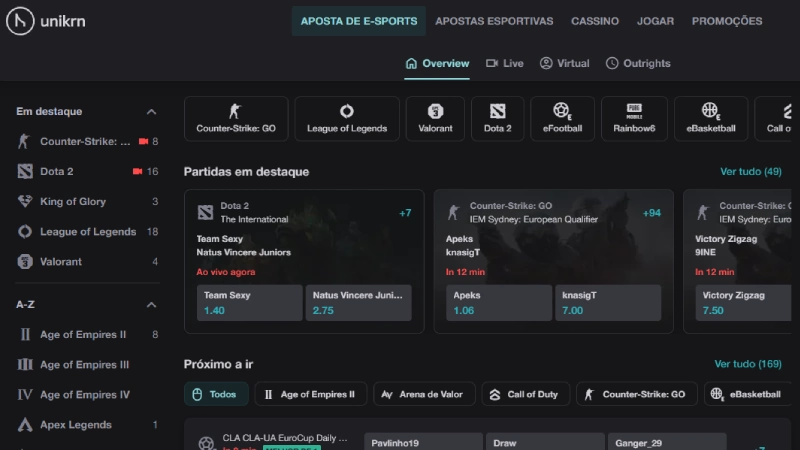
Task: Open Counter-Strike in sidebar featured list
Action: coord(87,141)
